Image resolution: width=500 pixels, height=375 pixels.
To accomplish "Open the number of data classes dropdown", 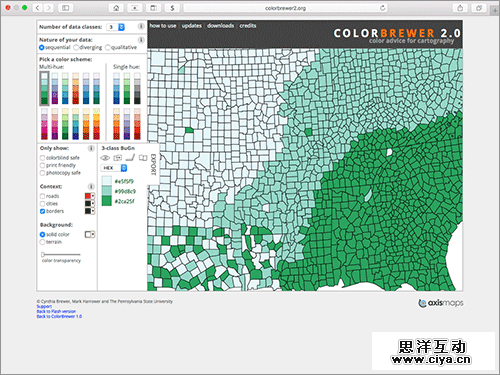I will [x=116, y=27].
